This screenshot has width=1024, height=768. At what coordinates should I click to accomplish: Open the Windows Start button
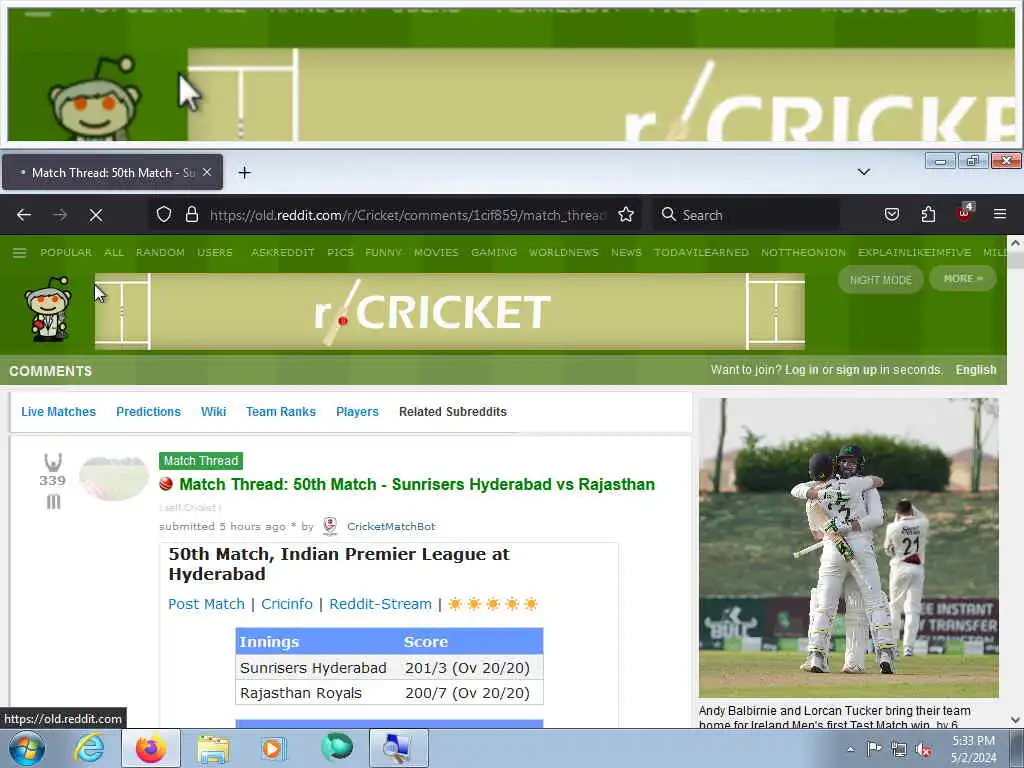(x=26, y=748)
